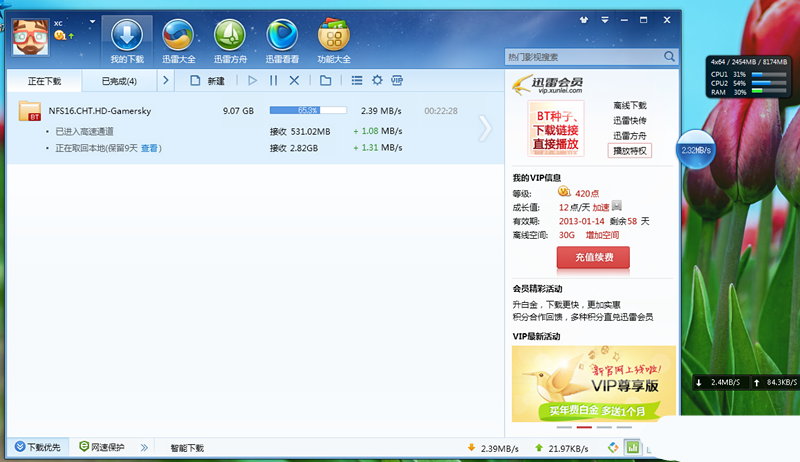This screenshot has height=462, width=800.
Task: Select the highlighted red banner page indicator
Action: click(x=584, y=427)
